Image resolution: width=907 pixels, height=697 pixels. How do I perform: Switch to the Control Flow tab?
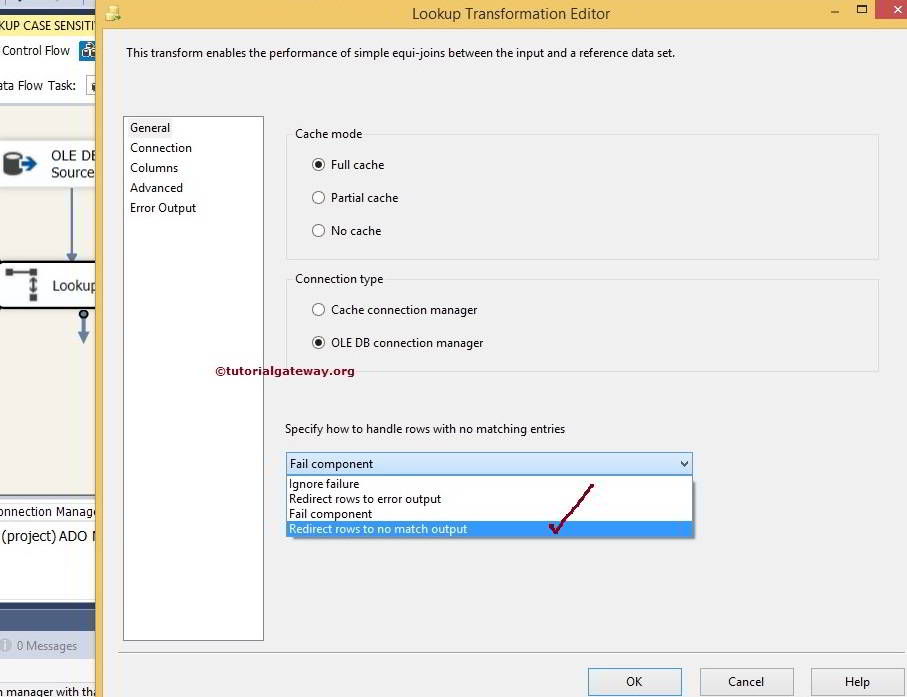point(35,49)
